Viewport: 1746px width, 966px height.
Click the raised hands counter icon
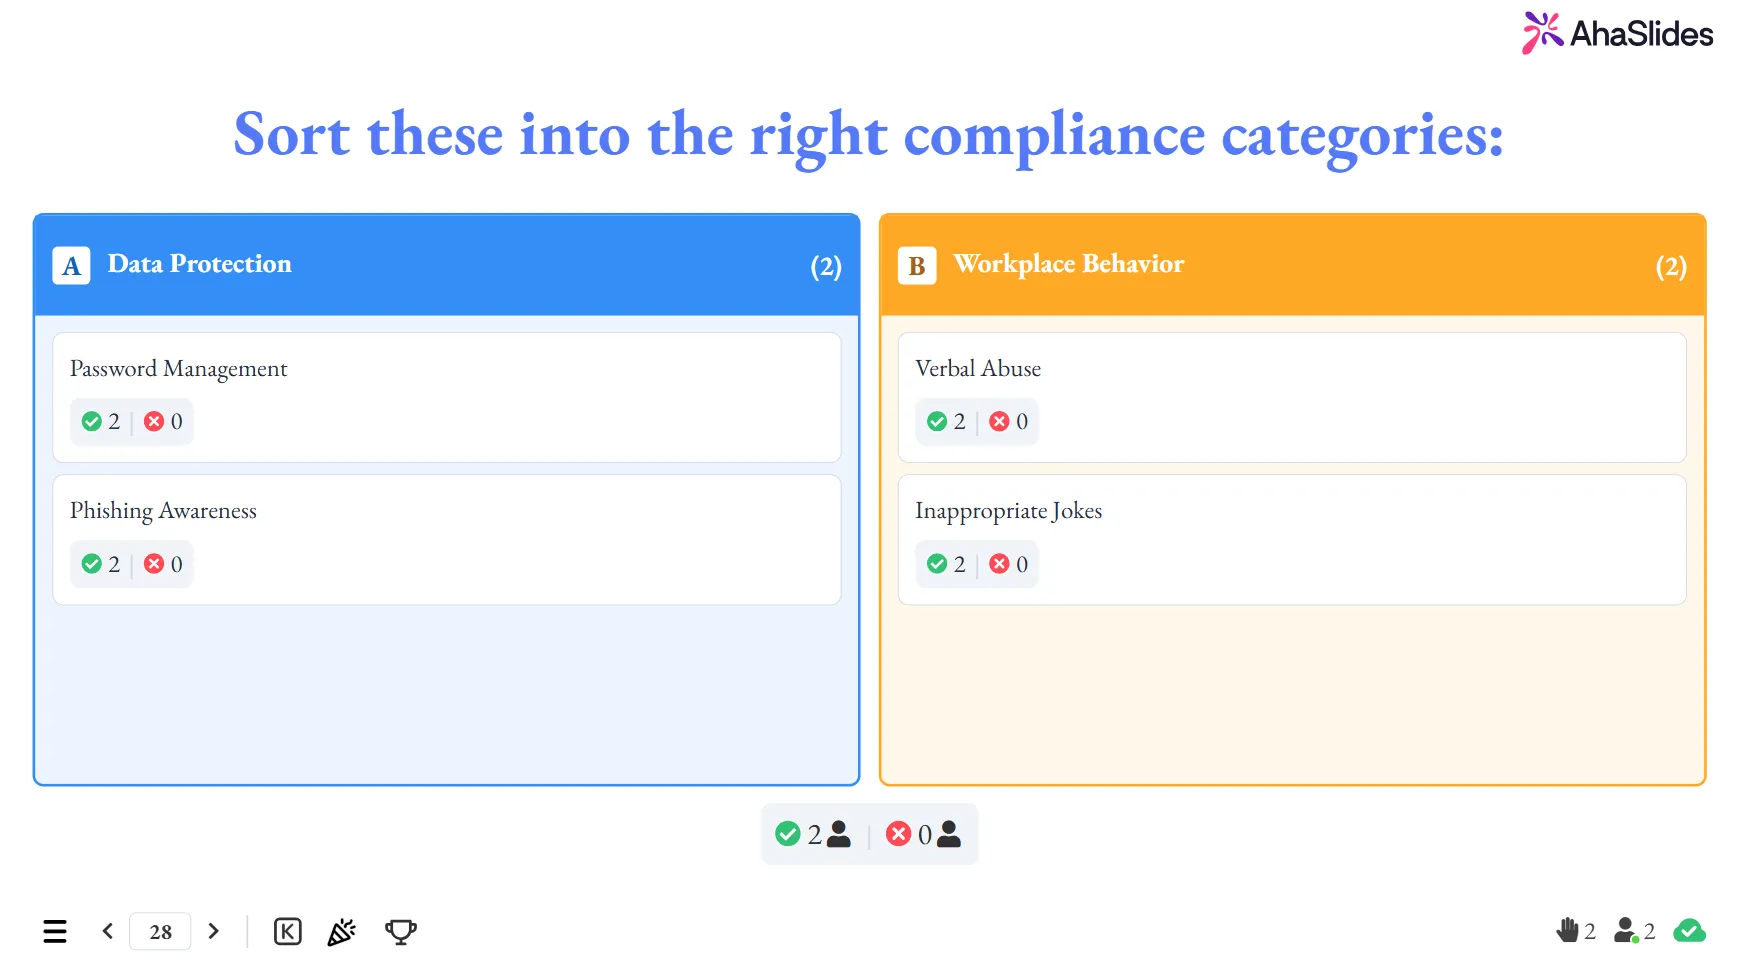point(1567,931)
